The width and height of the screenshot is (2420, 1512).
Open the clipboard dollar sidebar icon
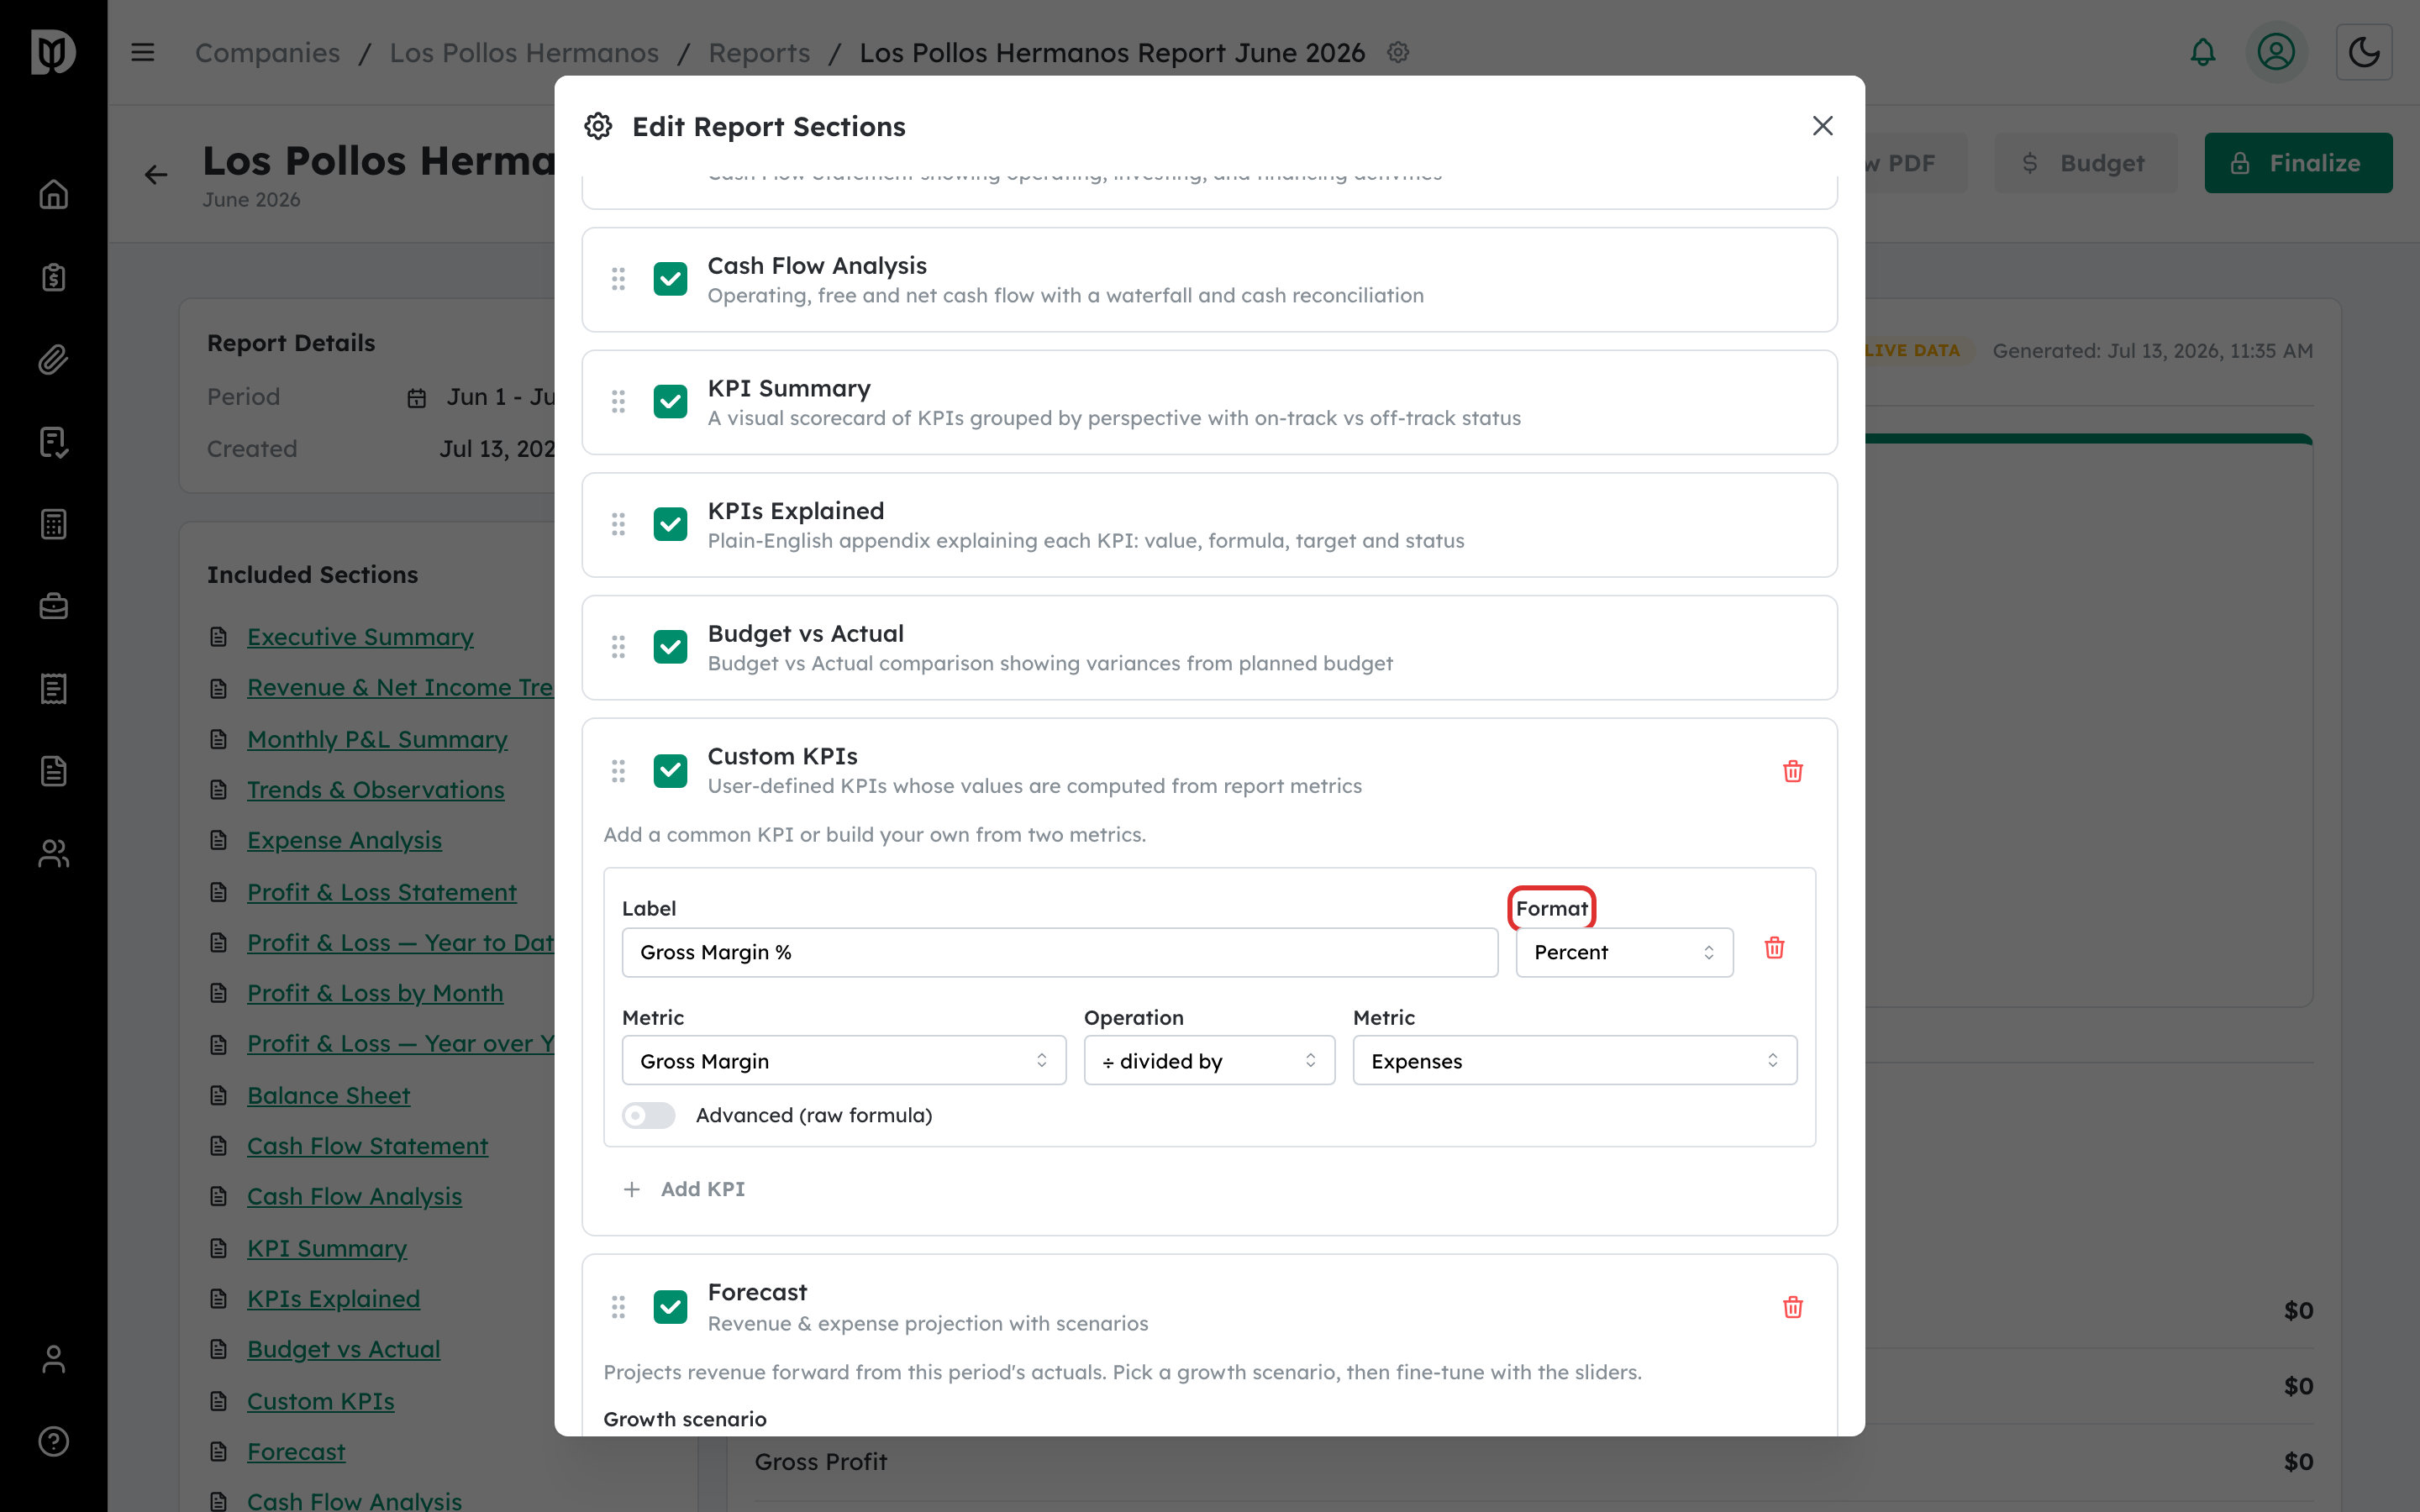[x=54, y=277]
